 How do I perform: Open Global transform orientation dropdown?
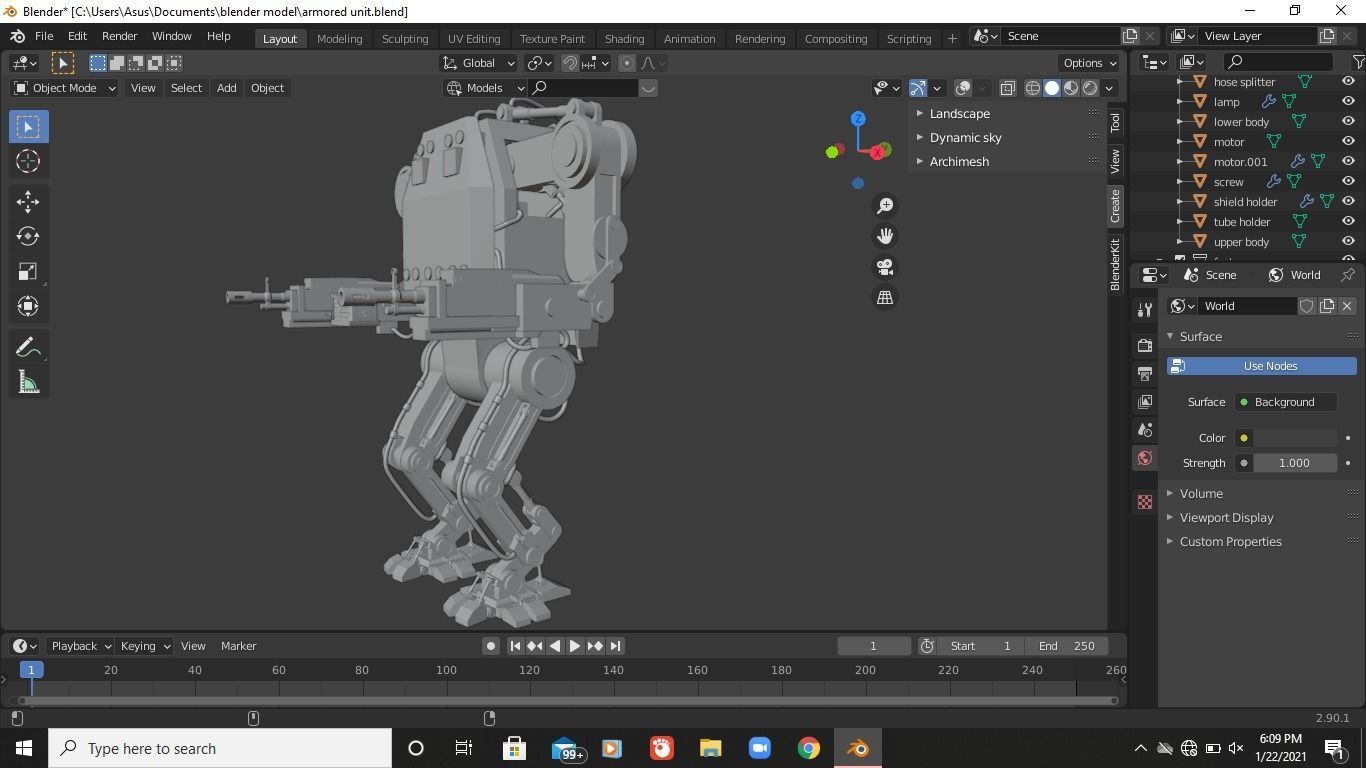click(x=479, y=63)
